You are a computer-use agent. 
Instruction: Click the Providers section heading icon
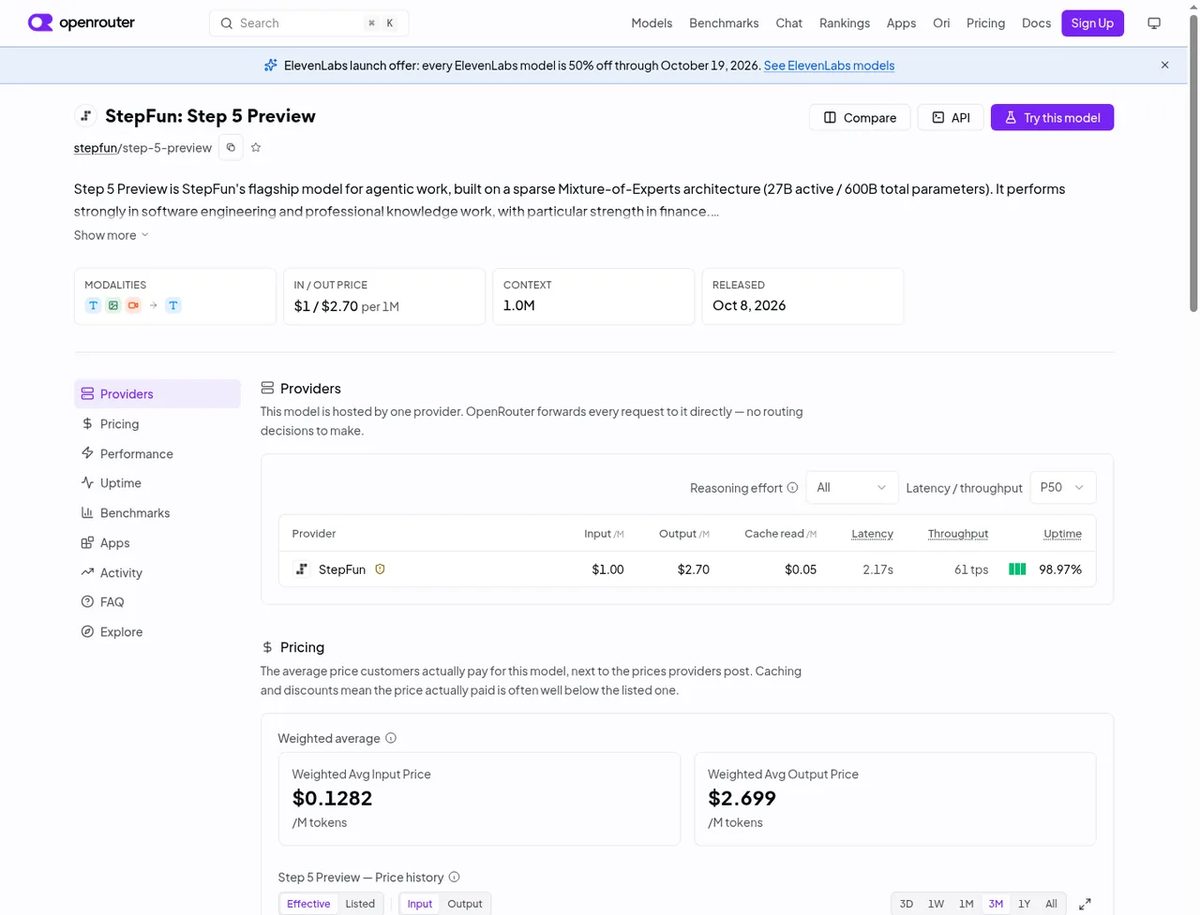pyautogui.click(x=267, y=388)
